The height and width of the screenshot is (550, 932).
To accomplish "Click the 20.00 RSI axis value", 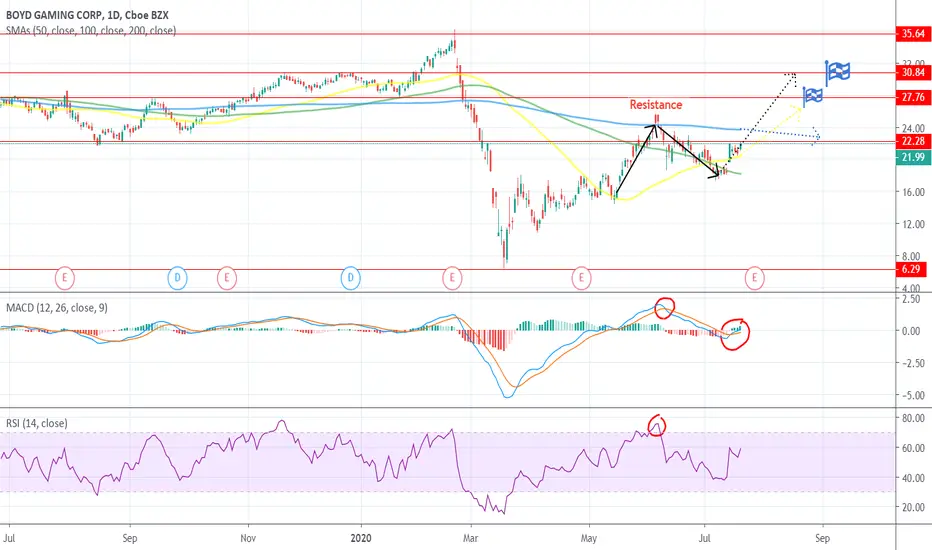I will click(913, 508).
